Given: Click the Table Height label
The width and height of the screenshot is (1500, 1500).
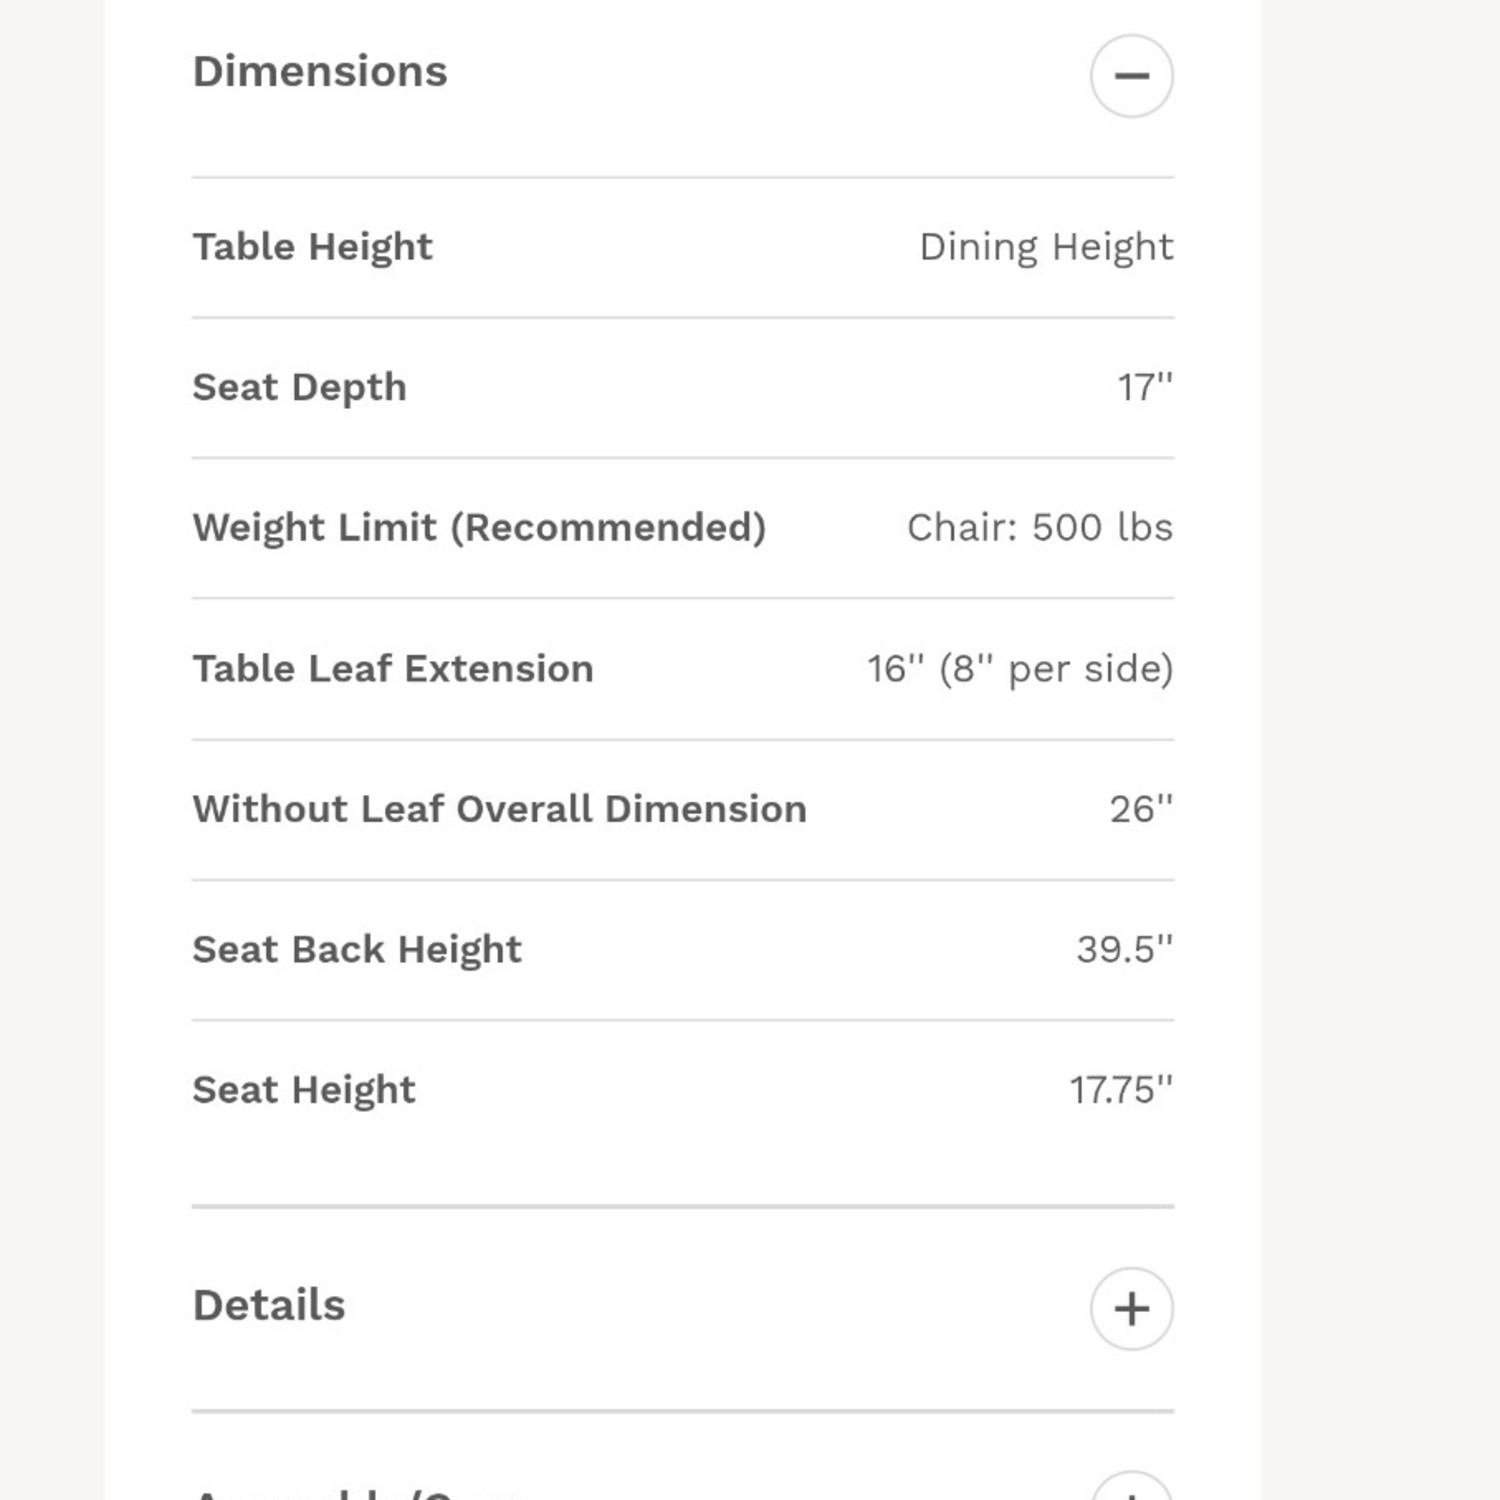Looking at the screenshot, I should pyautogui.click(x=312, y=247).
